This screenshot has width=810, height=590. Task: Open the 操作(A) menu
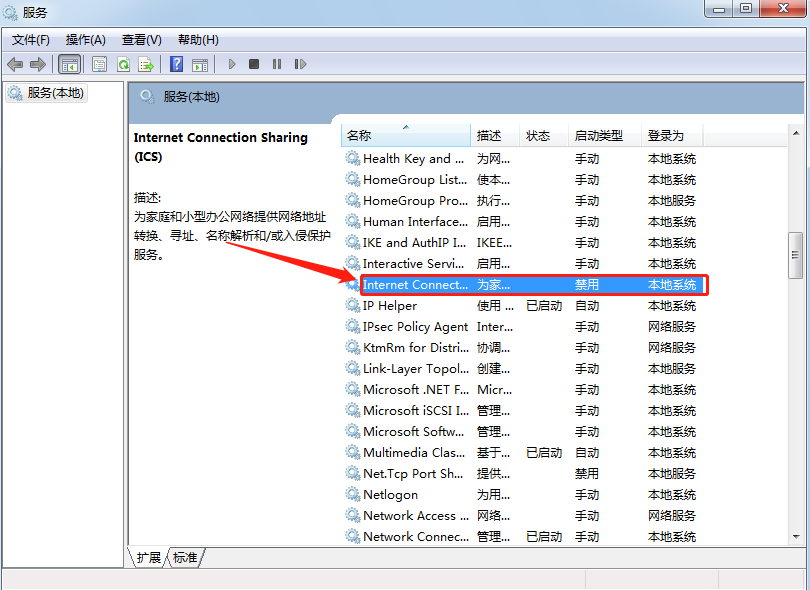pos(86,40)
